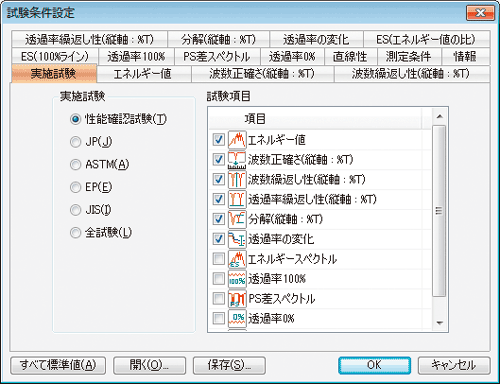Viewport: 500px width, 384px height.
Task: Click the 波数正確さ(縦軸:%T) row icon
Action: click(237, 160)
